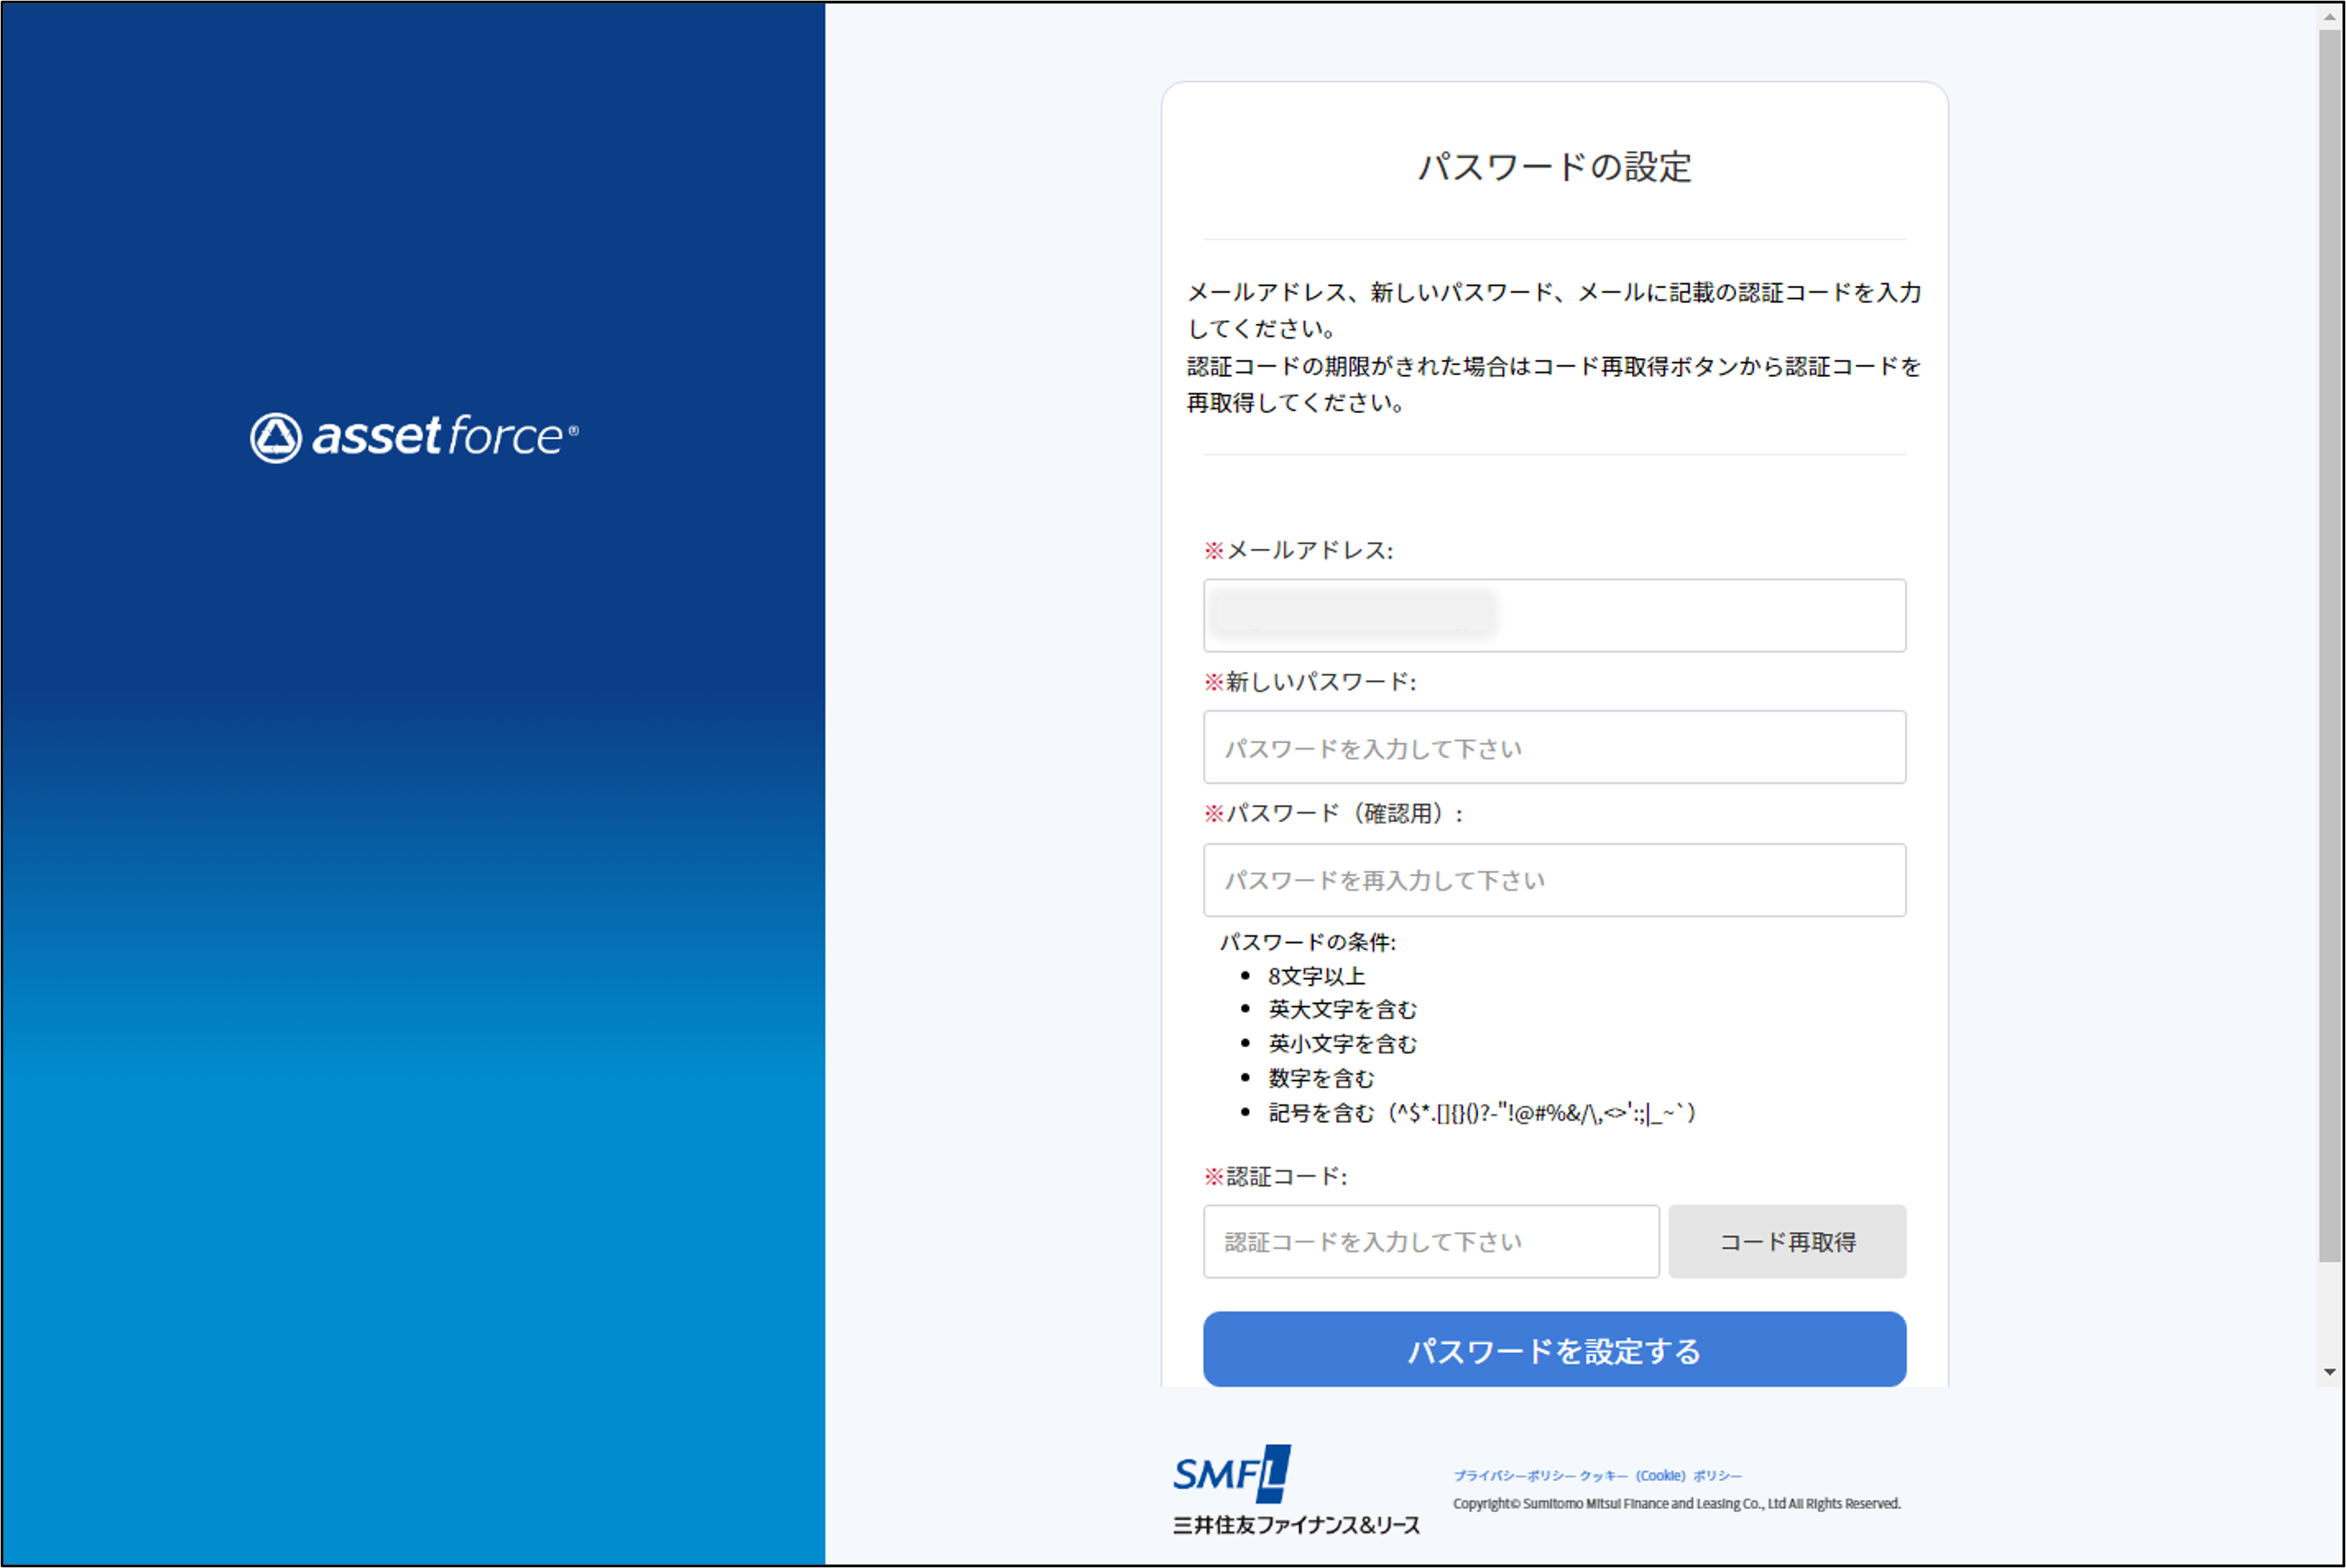Click the asset force triangle logo icon

pos(275,438)
